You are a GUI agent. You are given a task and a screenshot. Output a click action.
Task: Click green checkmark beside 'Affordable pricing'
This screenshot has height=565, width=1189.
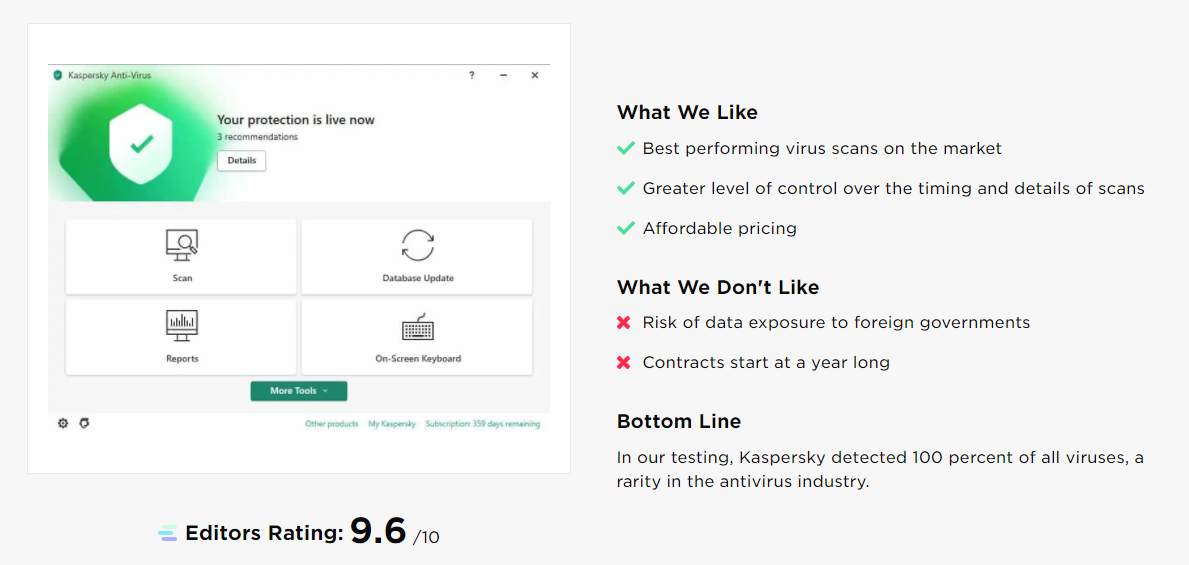(625, 228)
